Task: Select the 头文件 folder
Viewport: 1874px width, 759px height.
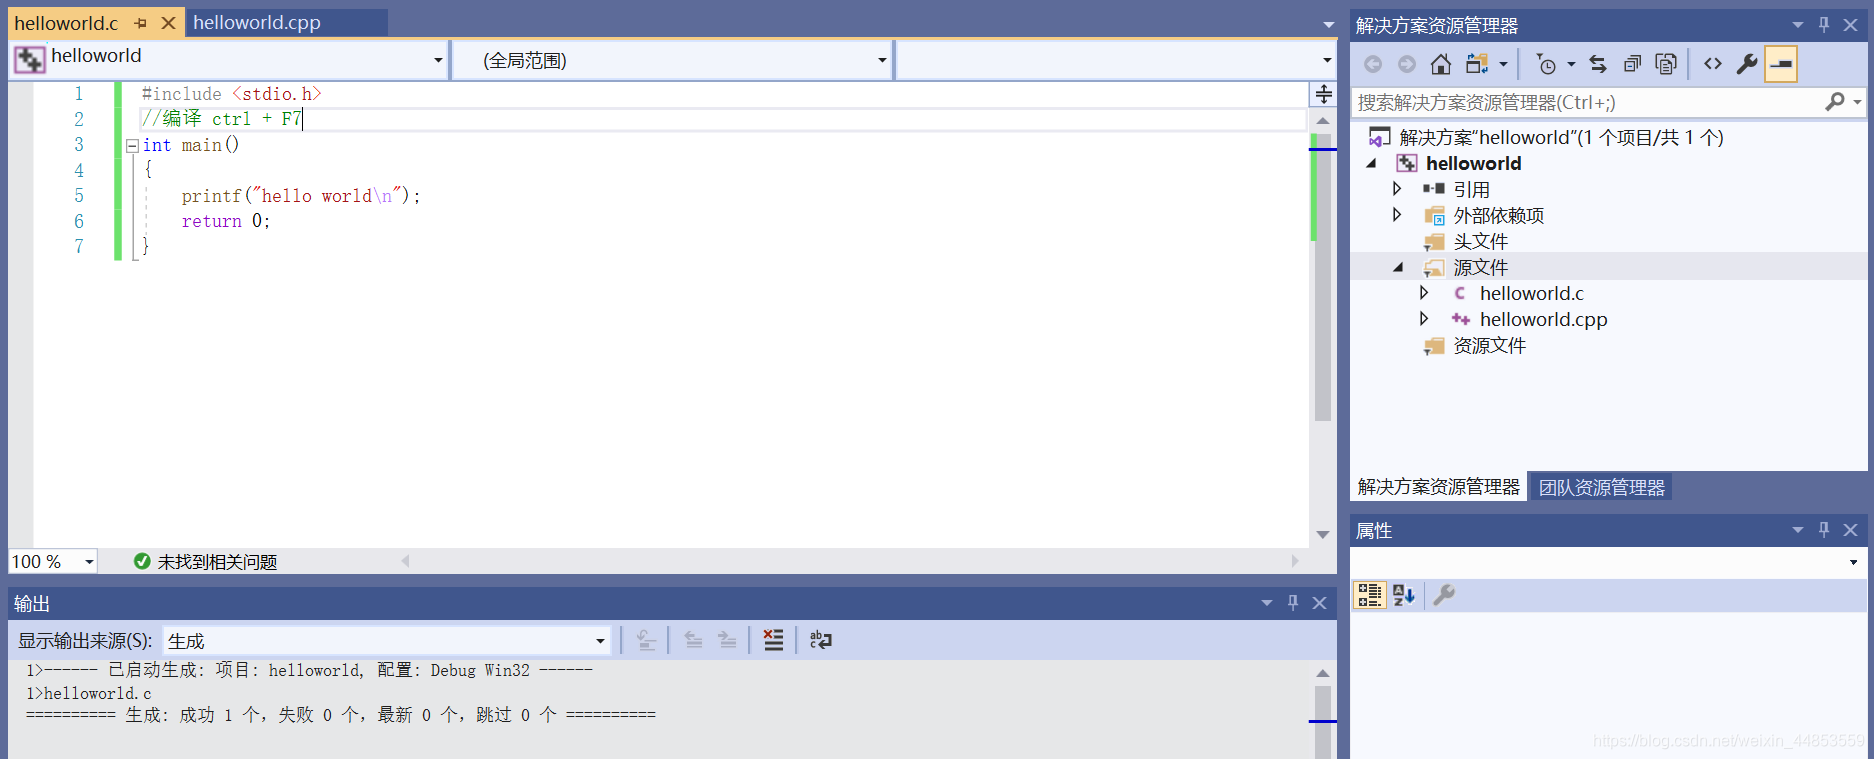Action: point(1480,241)
